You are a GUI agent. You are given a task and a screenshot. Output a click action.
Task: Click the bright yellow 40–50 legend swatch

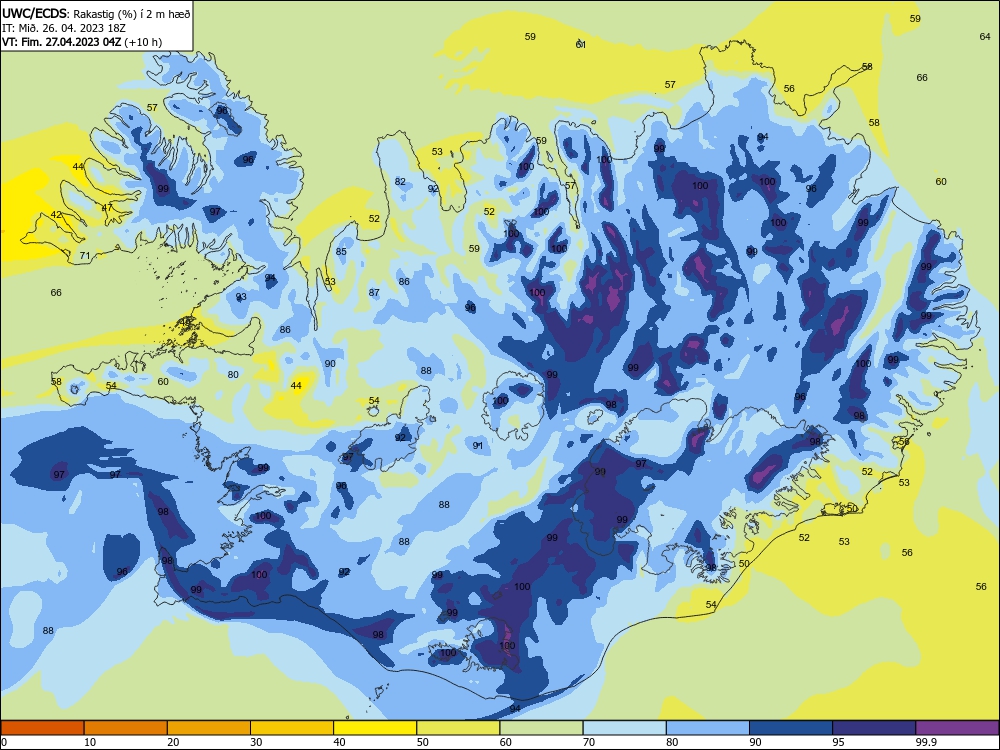coord(375,728)
